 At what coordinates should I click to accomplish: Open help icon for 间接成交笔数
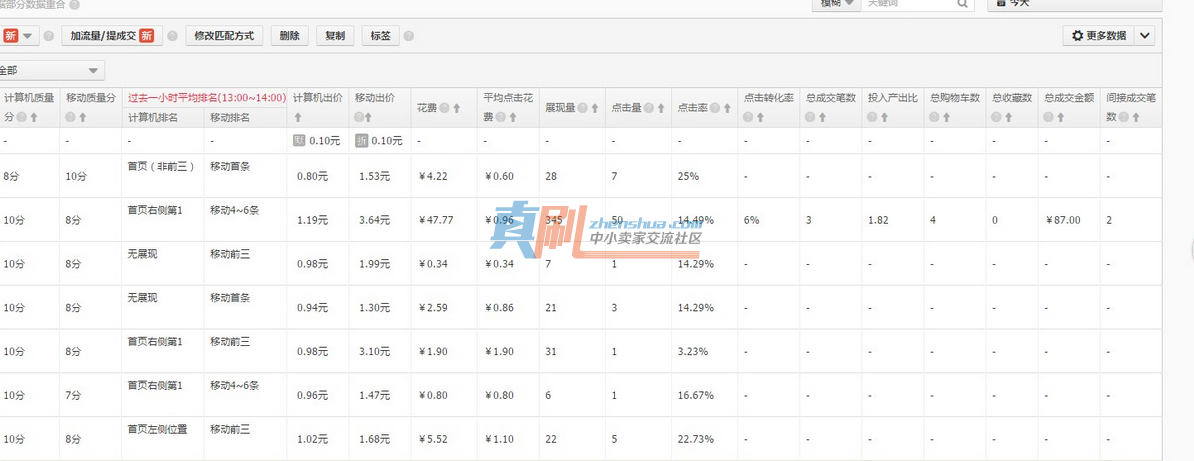1125,117
